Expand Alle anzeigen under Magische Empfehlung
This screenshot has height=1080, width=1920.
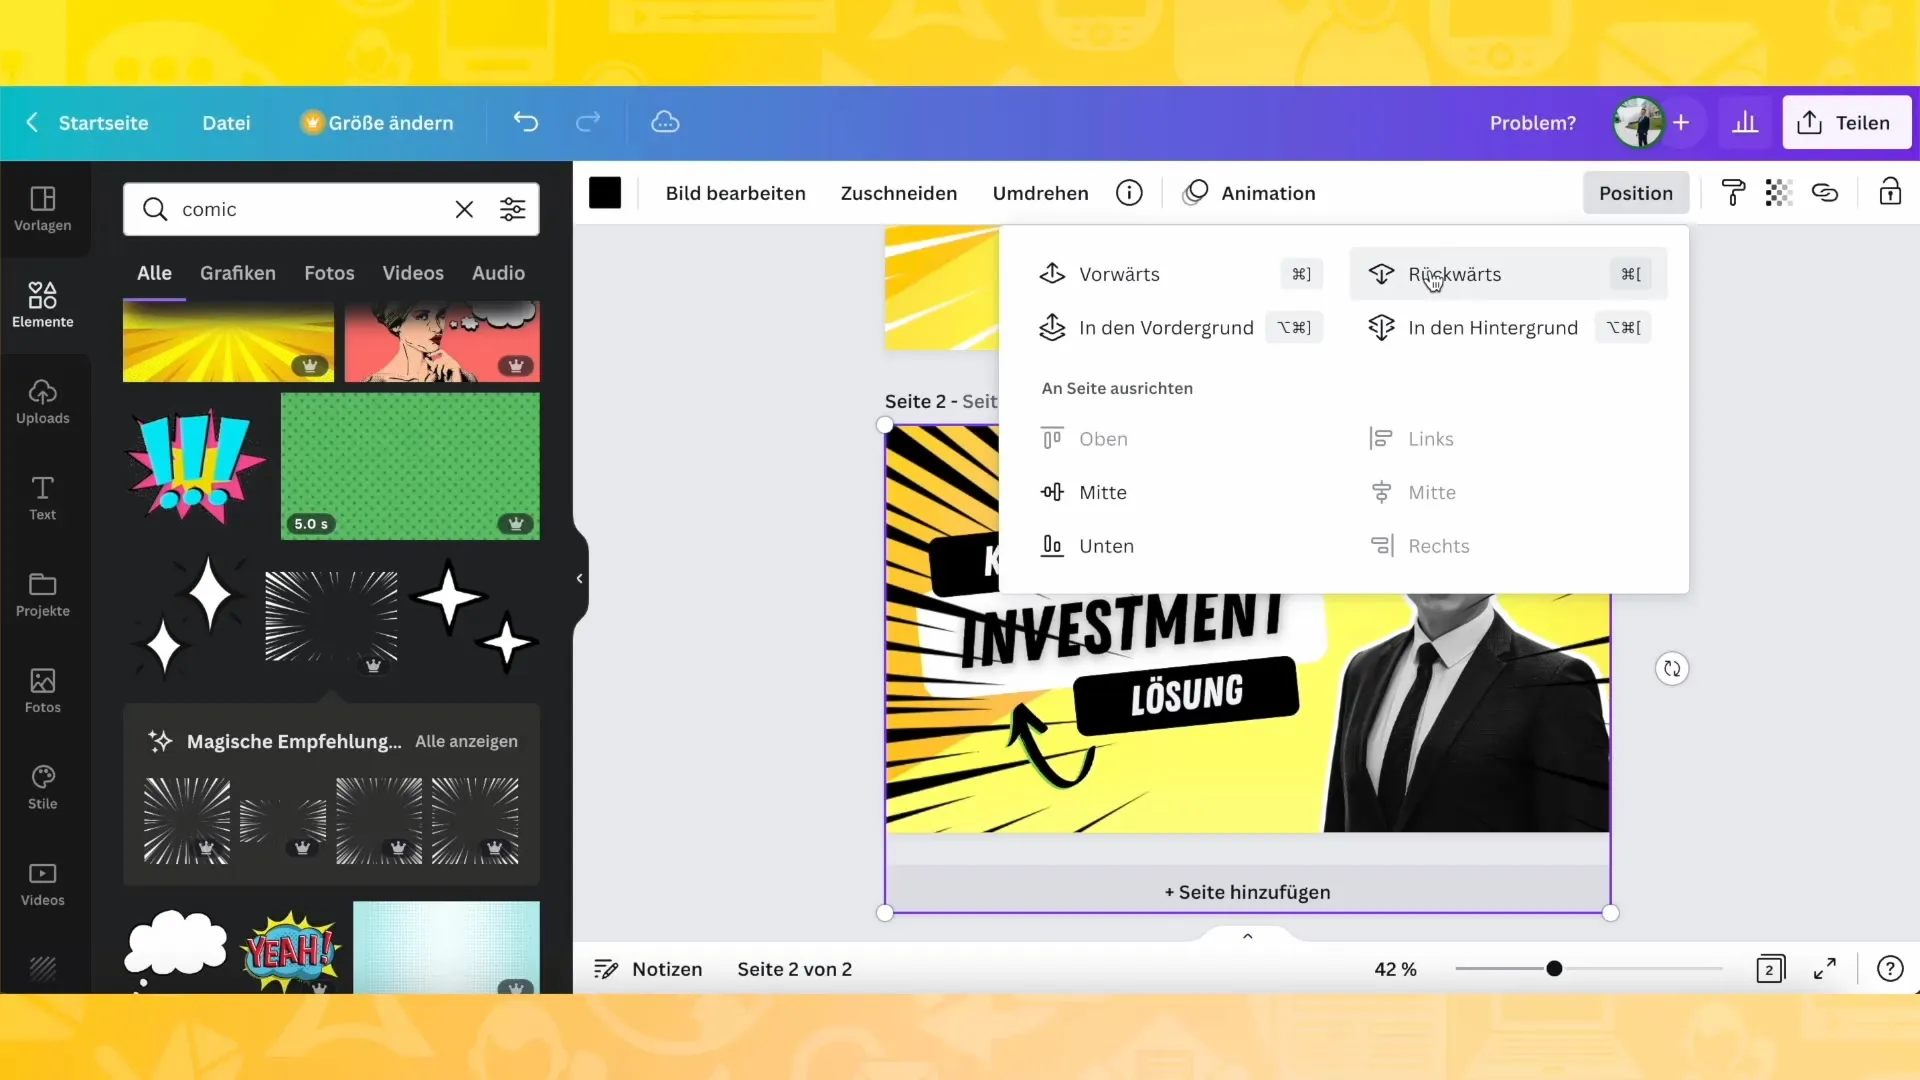(x=467, y=741)
